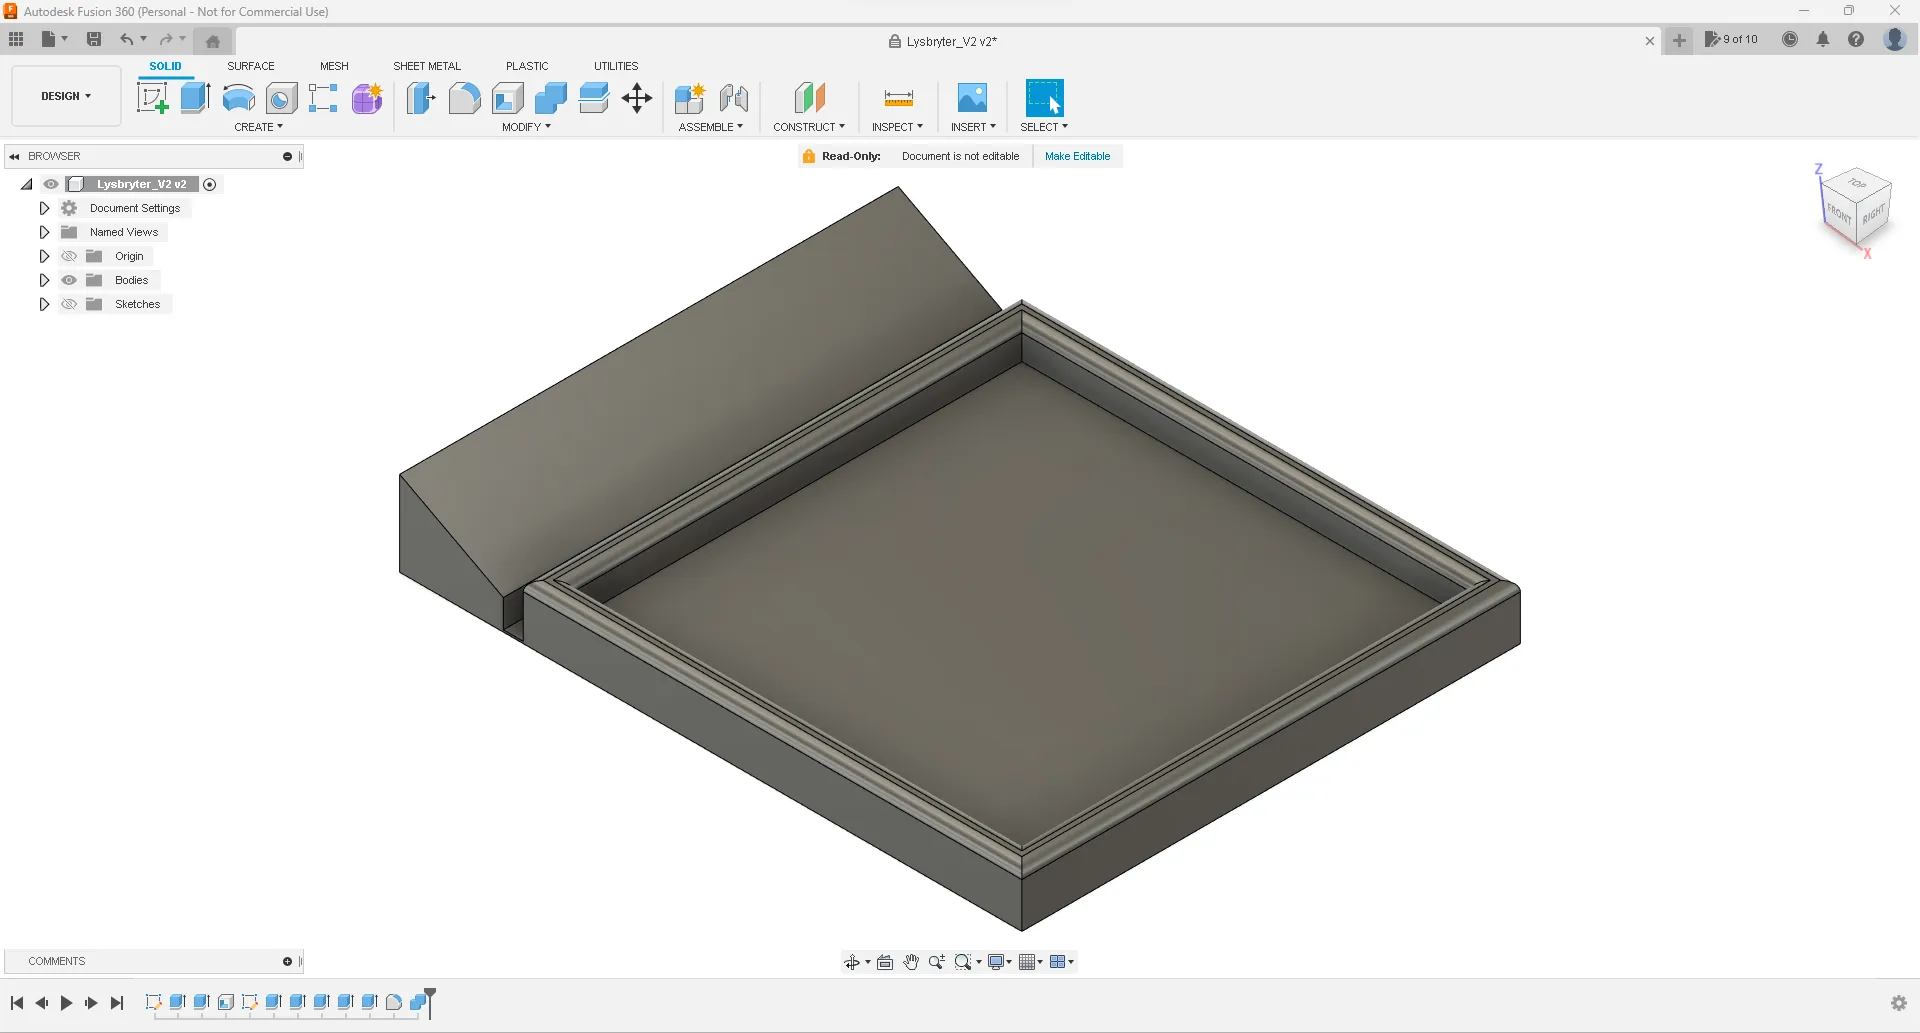Click the Home icon in the top bar
This screenshot has height=1033, width=1920.
[x=213, y=41]
